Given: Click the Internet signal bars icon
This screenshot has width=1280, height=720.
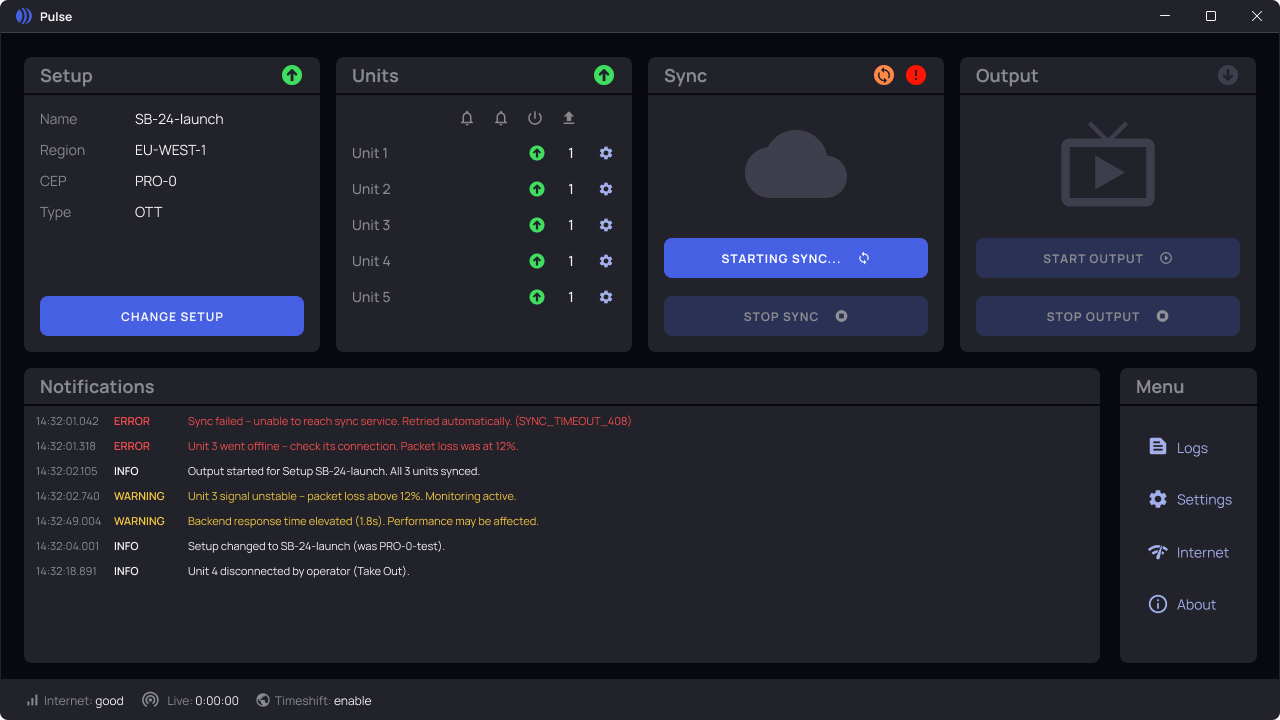Looking at the screenshot, I should (32, 700).
